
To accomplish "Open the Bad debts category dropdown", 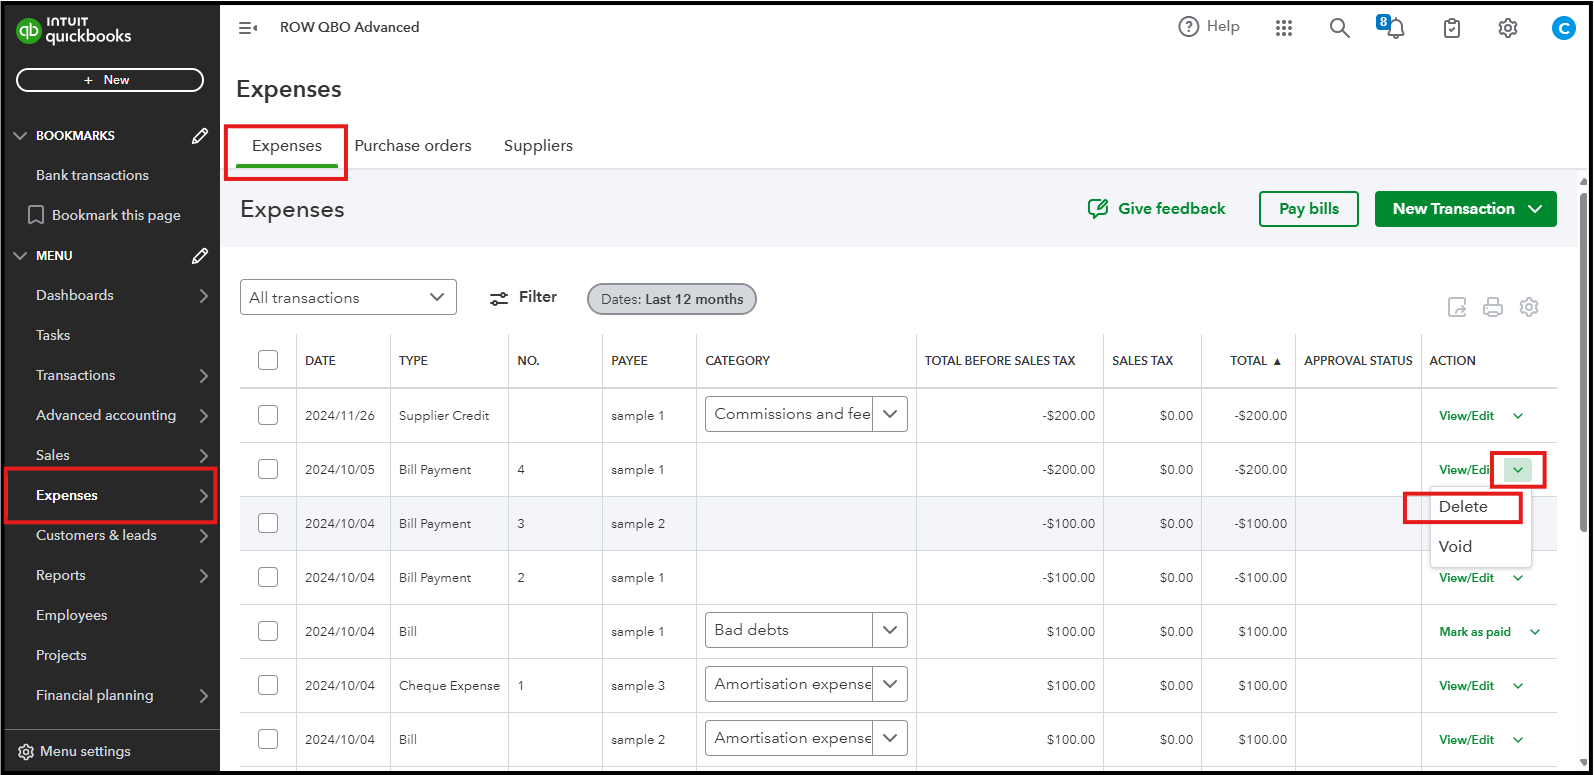I will point(890,630).
